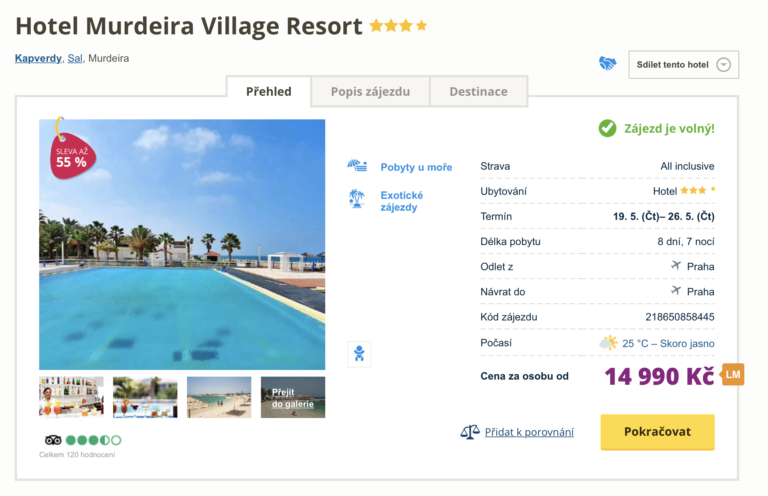Viewport: 768px width, 496px height.
Task: Click the green checkmark availability icon
Action: 607,128
